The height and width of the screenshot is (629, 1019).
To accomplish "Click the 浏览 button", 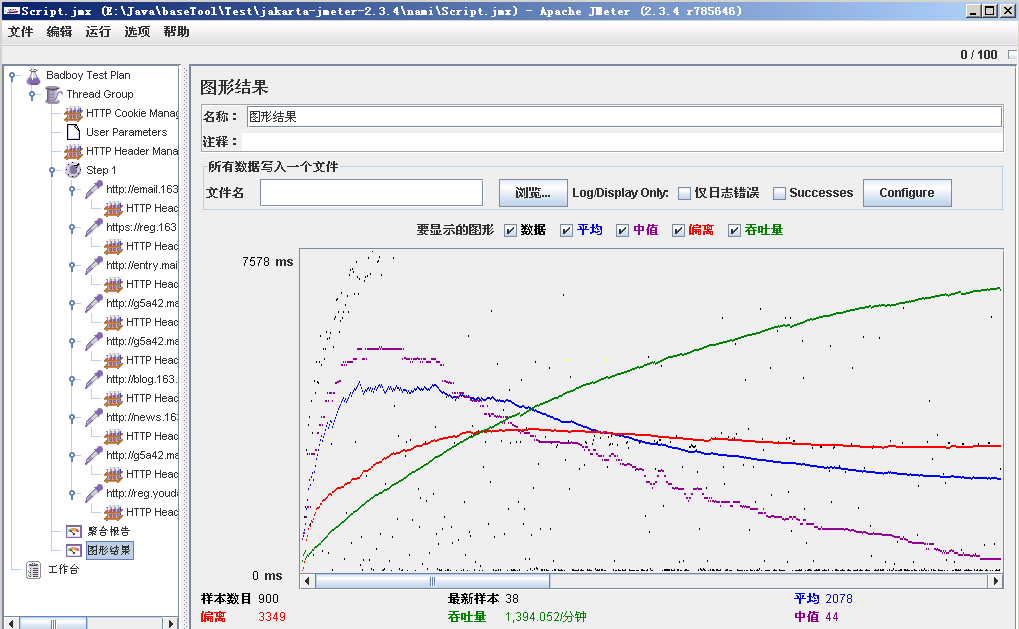I will pyautogui.click(x=531, y=192).
